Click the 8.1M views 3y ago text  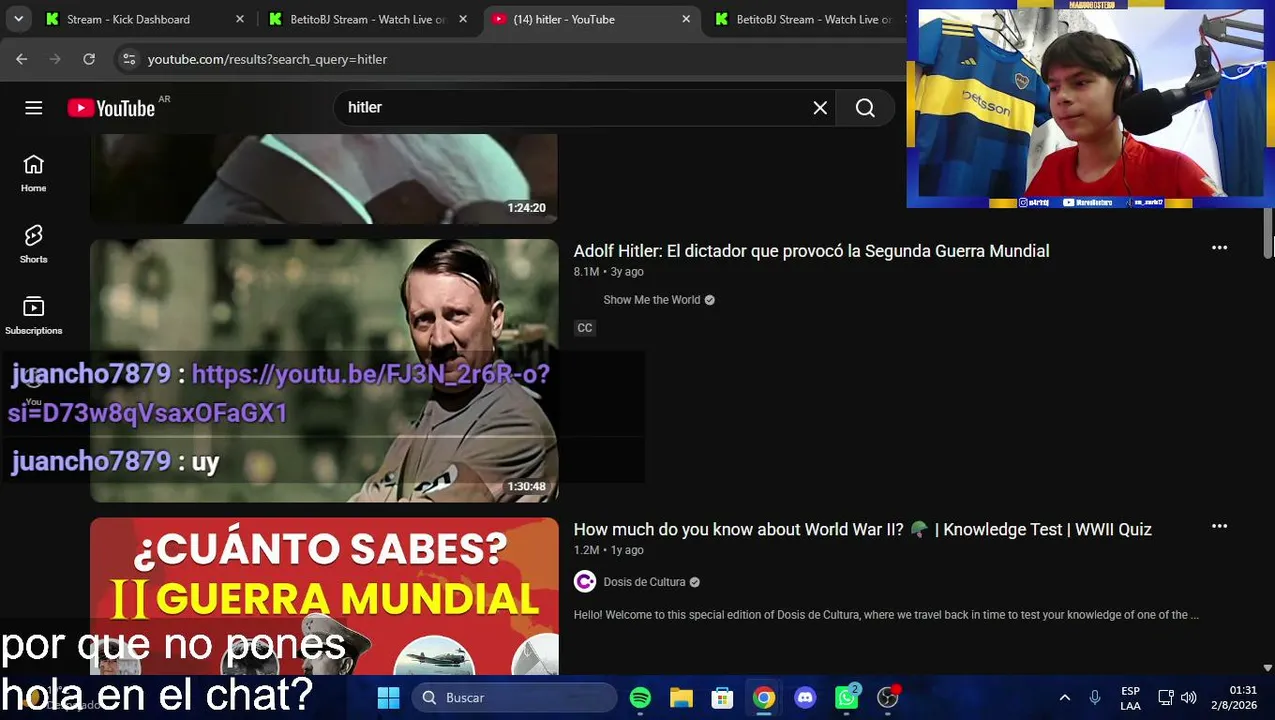click(608, 272)
